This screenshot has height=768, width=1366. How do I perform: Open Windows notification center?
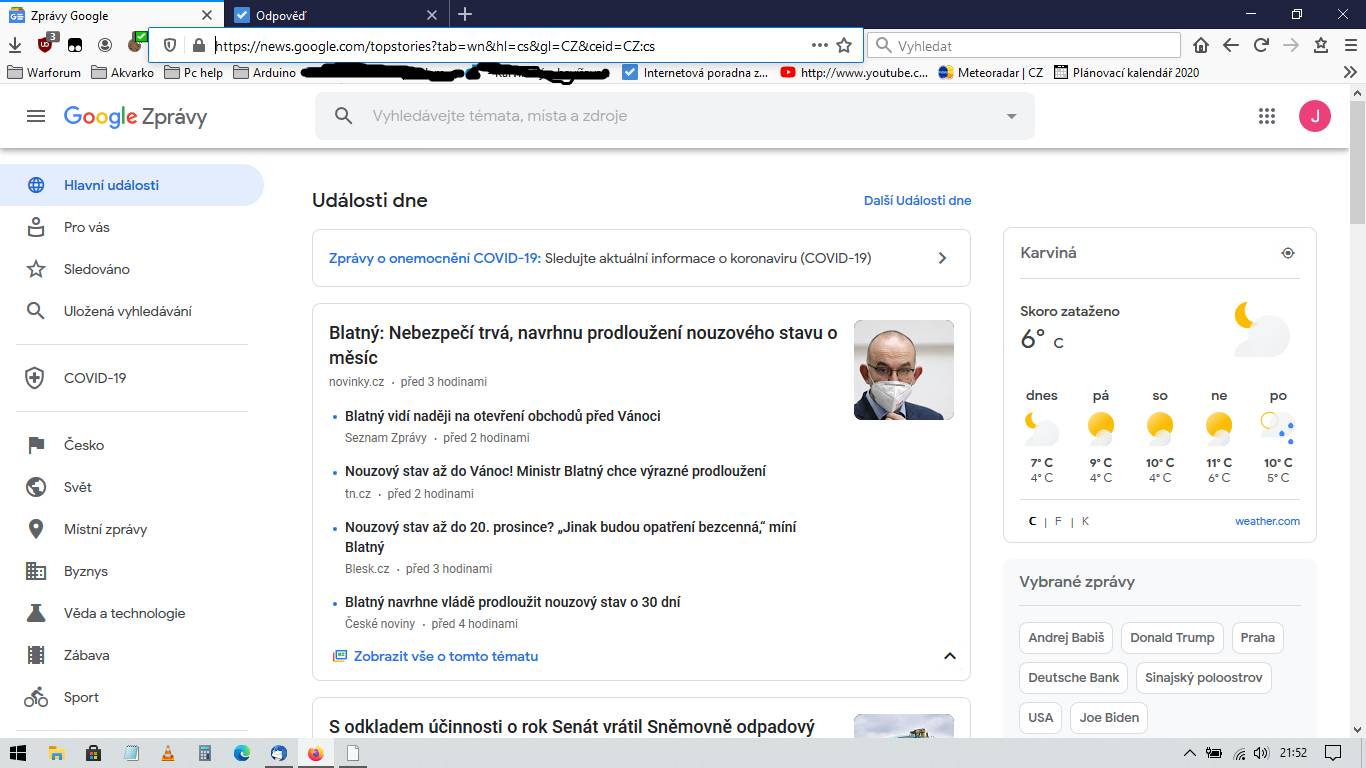(x=1332, y=753)
